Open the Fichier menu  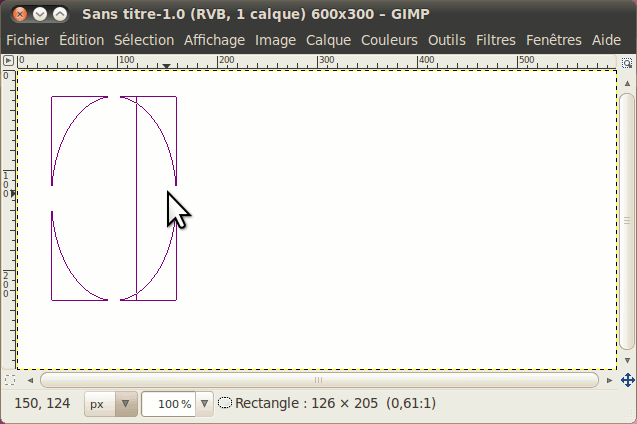(x=28, y=40)
